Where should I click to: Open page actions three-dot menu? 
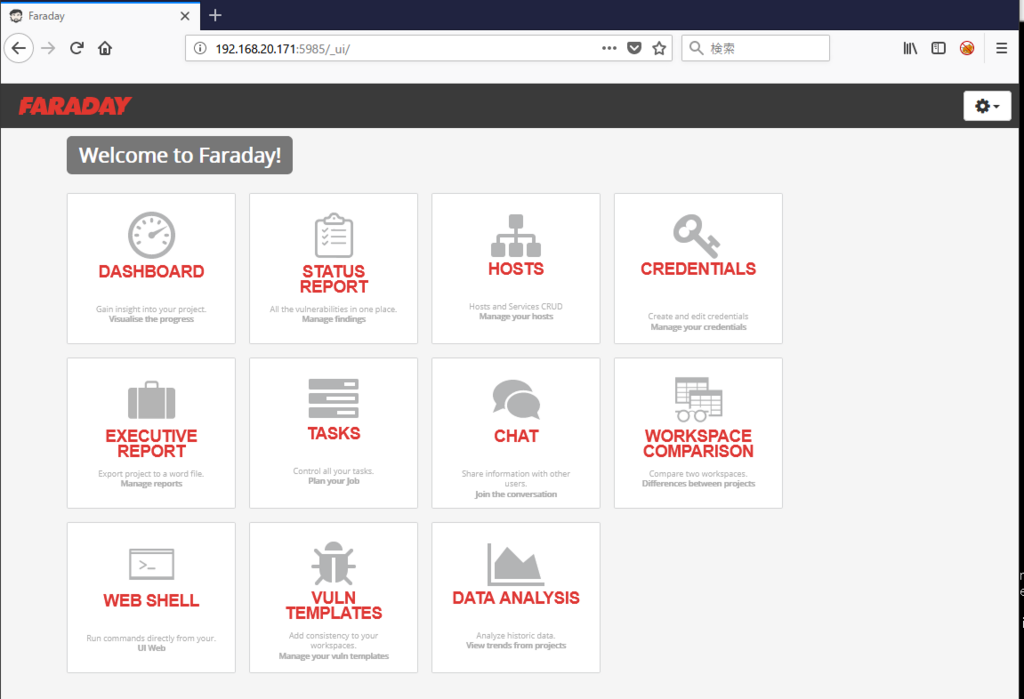point(609,48)
